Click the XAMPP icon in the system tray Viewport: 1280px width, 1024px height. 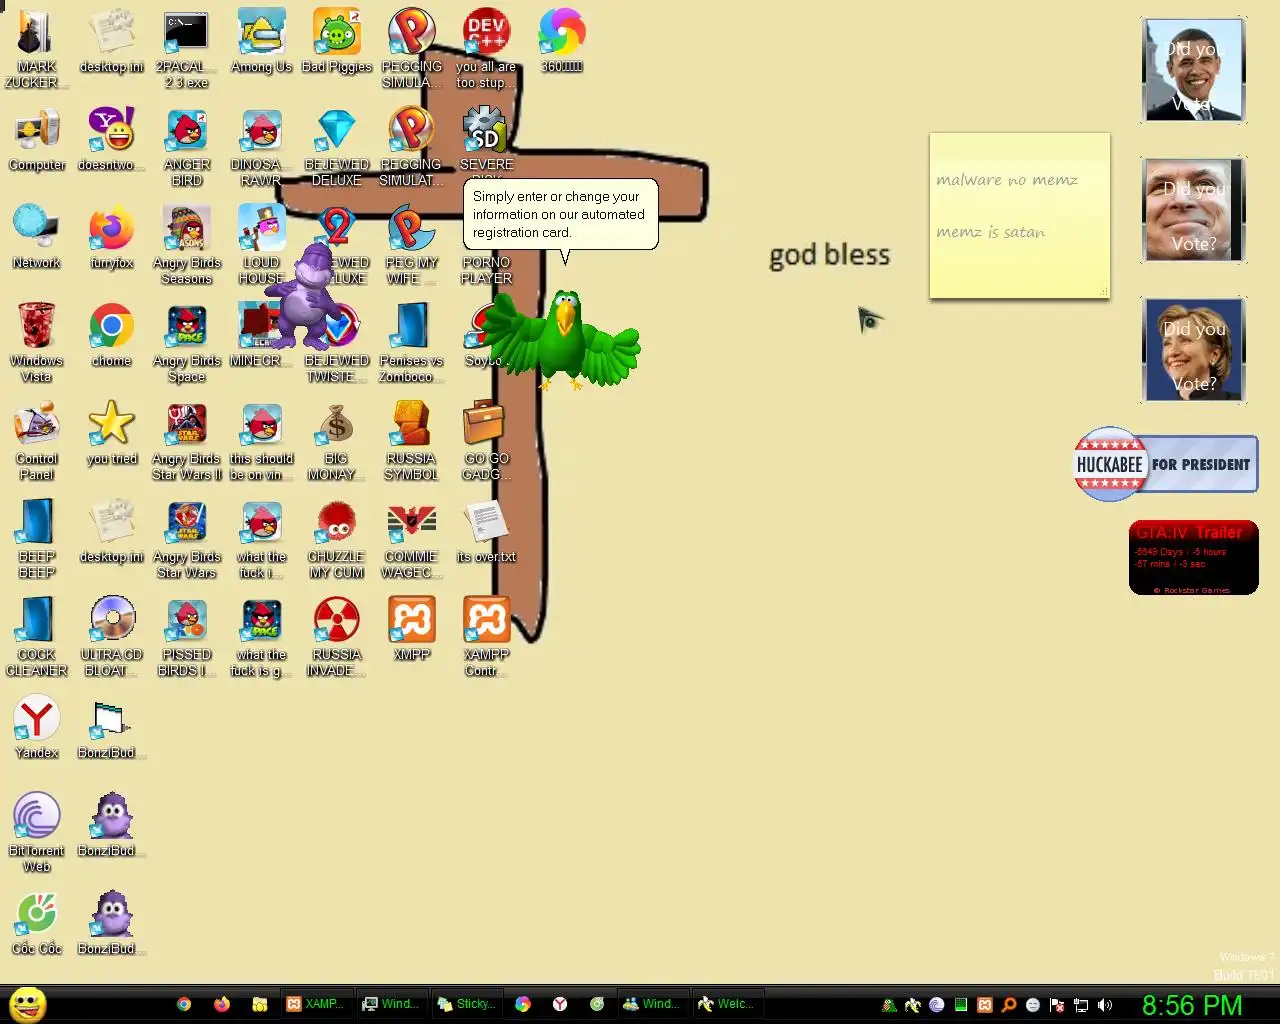tap(985, 1005)
